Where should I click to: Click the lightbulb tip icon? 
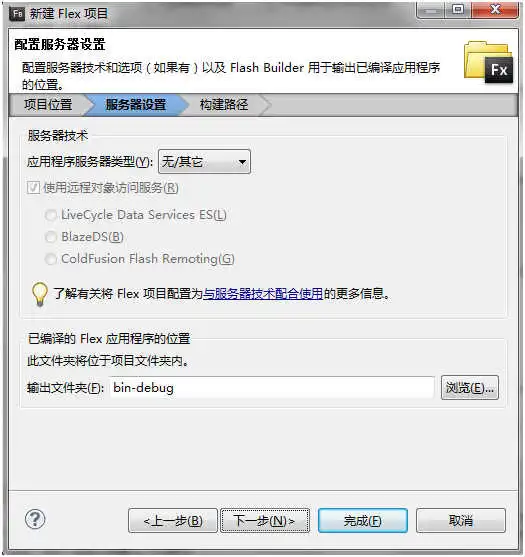click(x=39, y=294)
